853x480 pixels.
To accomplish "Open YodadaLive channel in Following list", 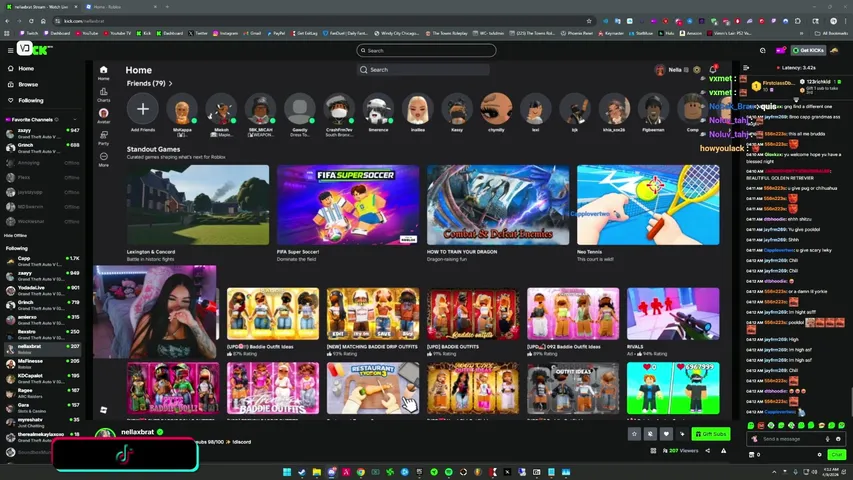I will click(x=42, y=291).
